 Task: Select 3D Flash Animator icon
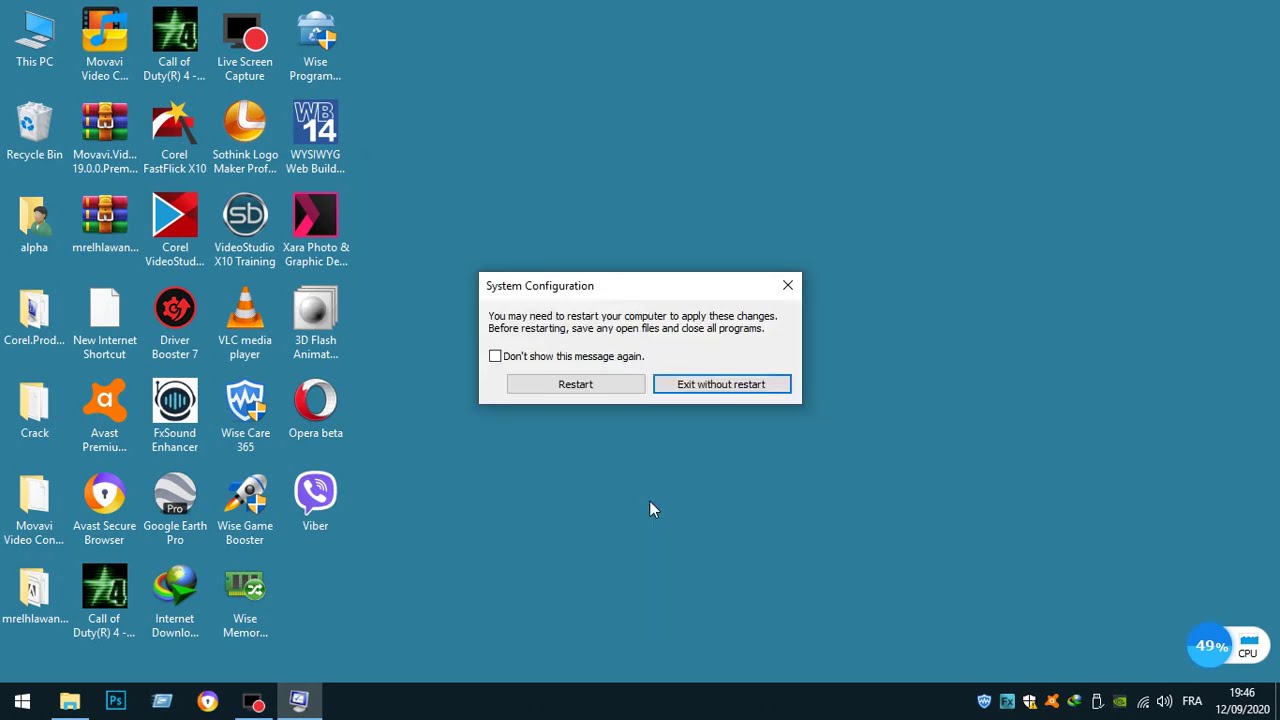point(315,325)
